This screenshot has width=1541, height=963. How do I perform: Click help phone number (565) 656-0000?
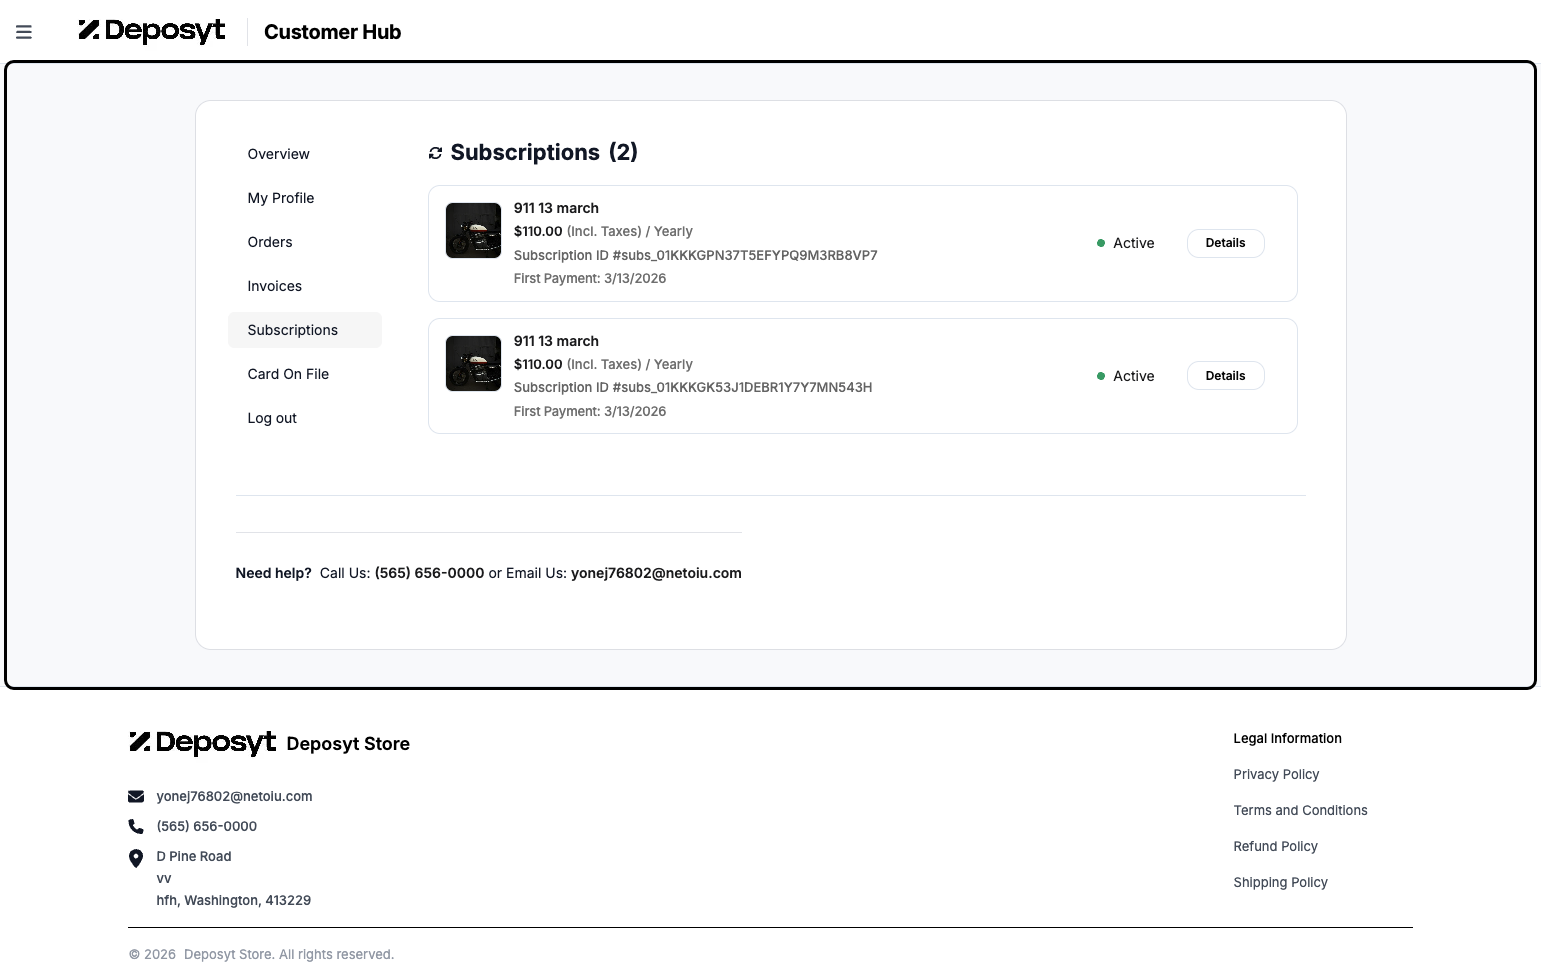pyautogui.click(x=429, y=573)
